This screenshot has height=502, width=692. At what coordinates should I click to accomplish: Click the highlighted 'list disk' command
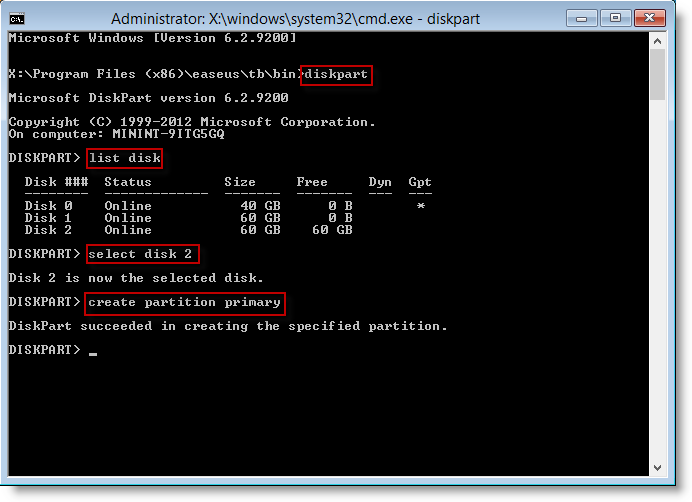click(x=124, y=158)
